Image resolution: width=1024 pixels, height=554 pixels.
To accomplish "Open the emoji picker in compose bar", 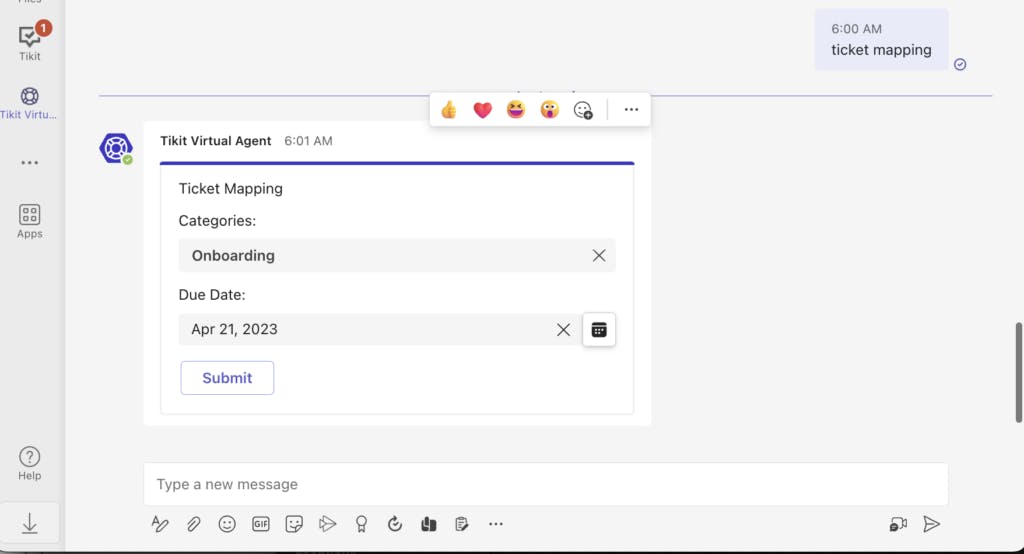I will (227, 524).
